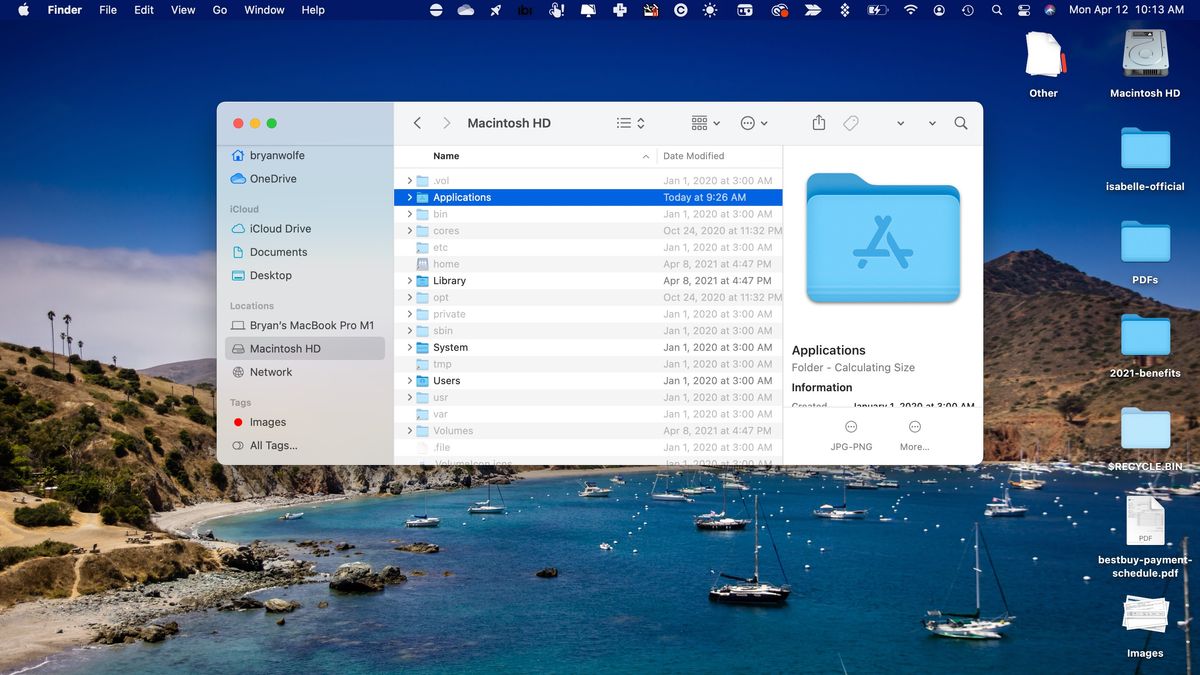Open the View menu in the menu bar
This screenshot has width=1200, height=675.
tap(182, 10)
